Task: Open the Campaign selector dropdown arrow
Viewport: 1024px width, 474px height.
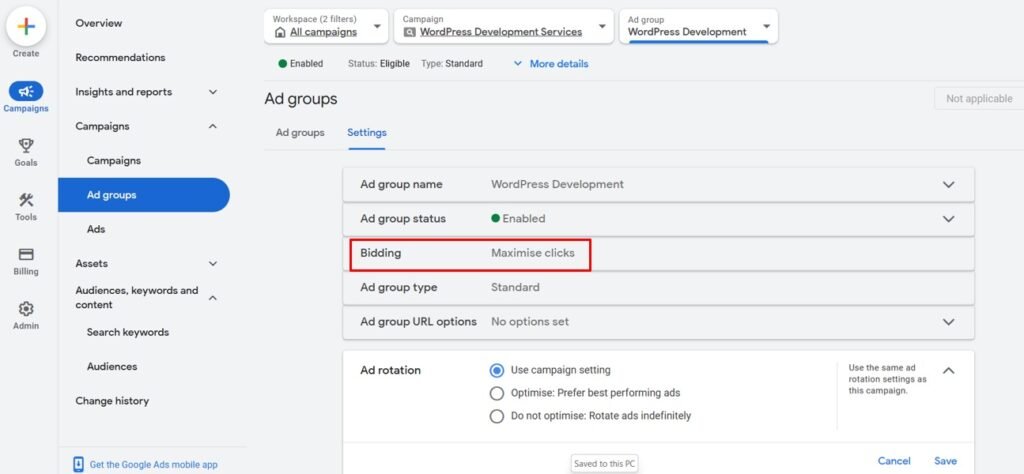Action: [x=601, y=27]
